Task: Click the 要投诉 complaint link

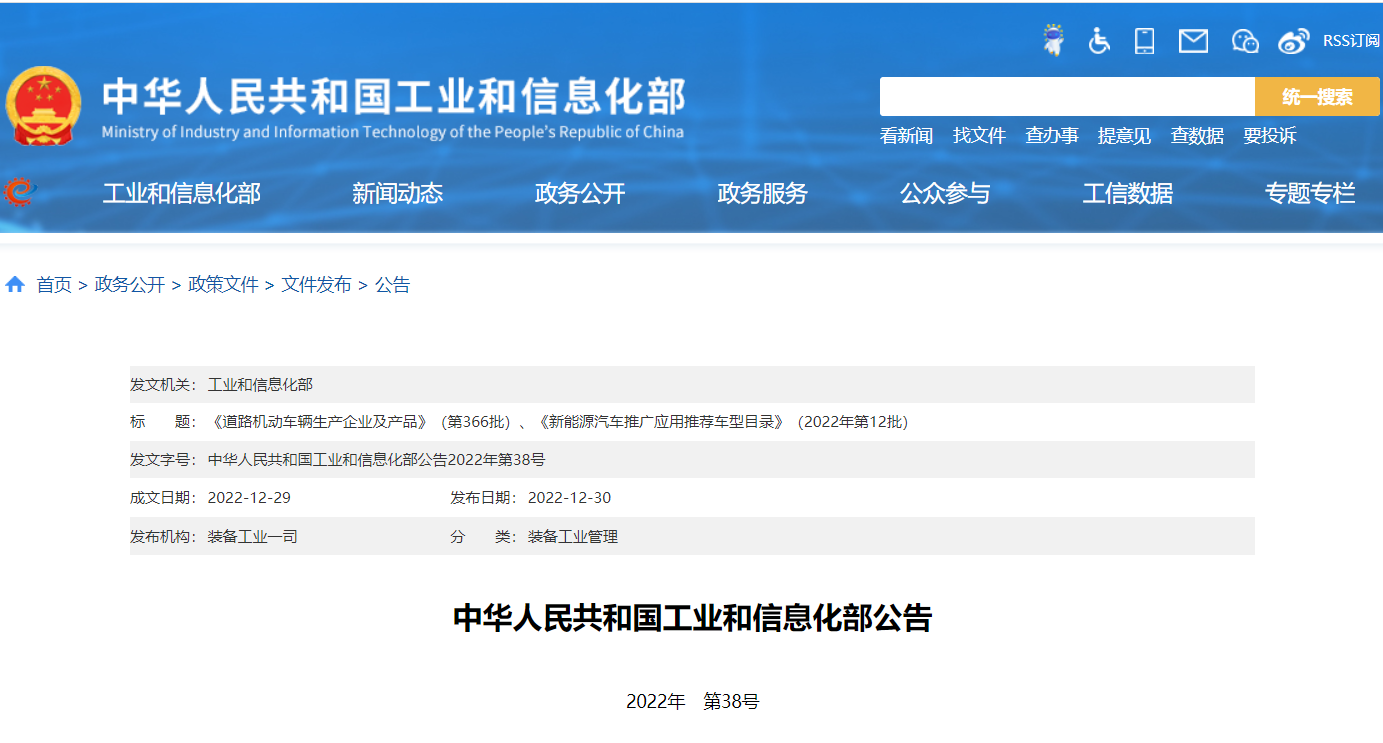Action: (1270, 136)
